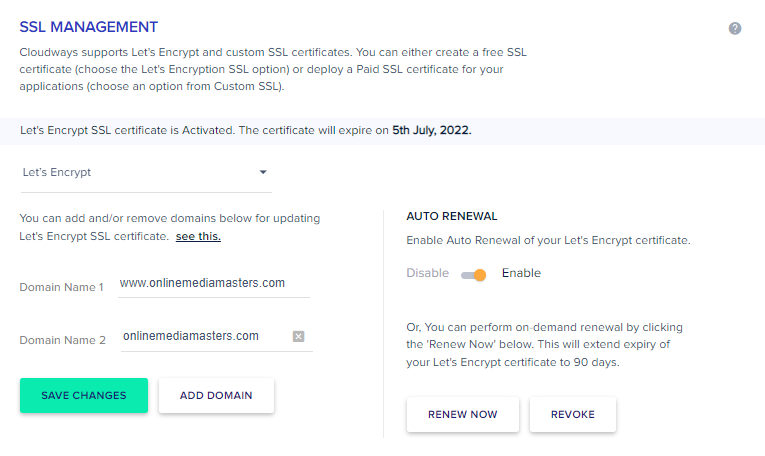
Task: Focus the Domain Name 1 field
Action: pyautogui.click(x=214, y=283)
